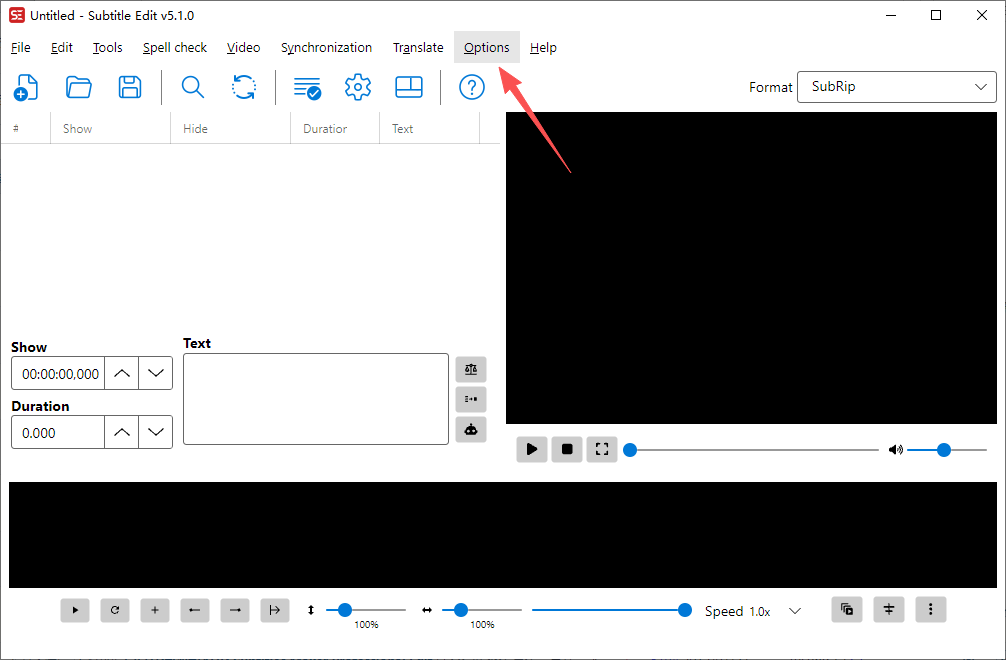Click the Duration input field

[x=58, y=432]
